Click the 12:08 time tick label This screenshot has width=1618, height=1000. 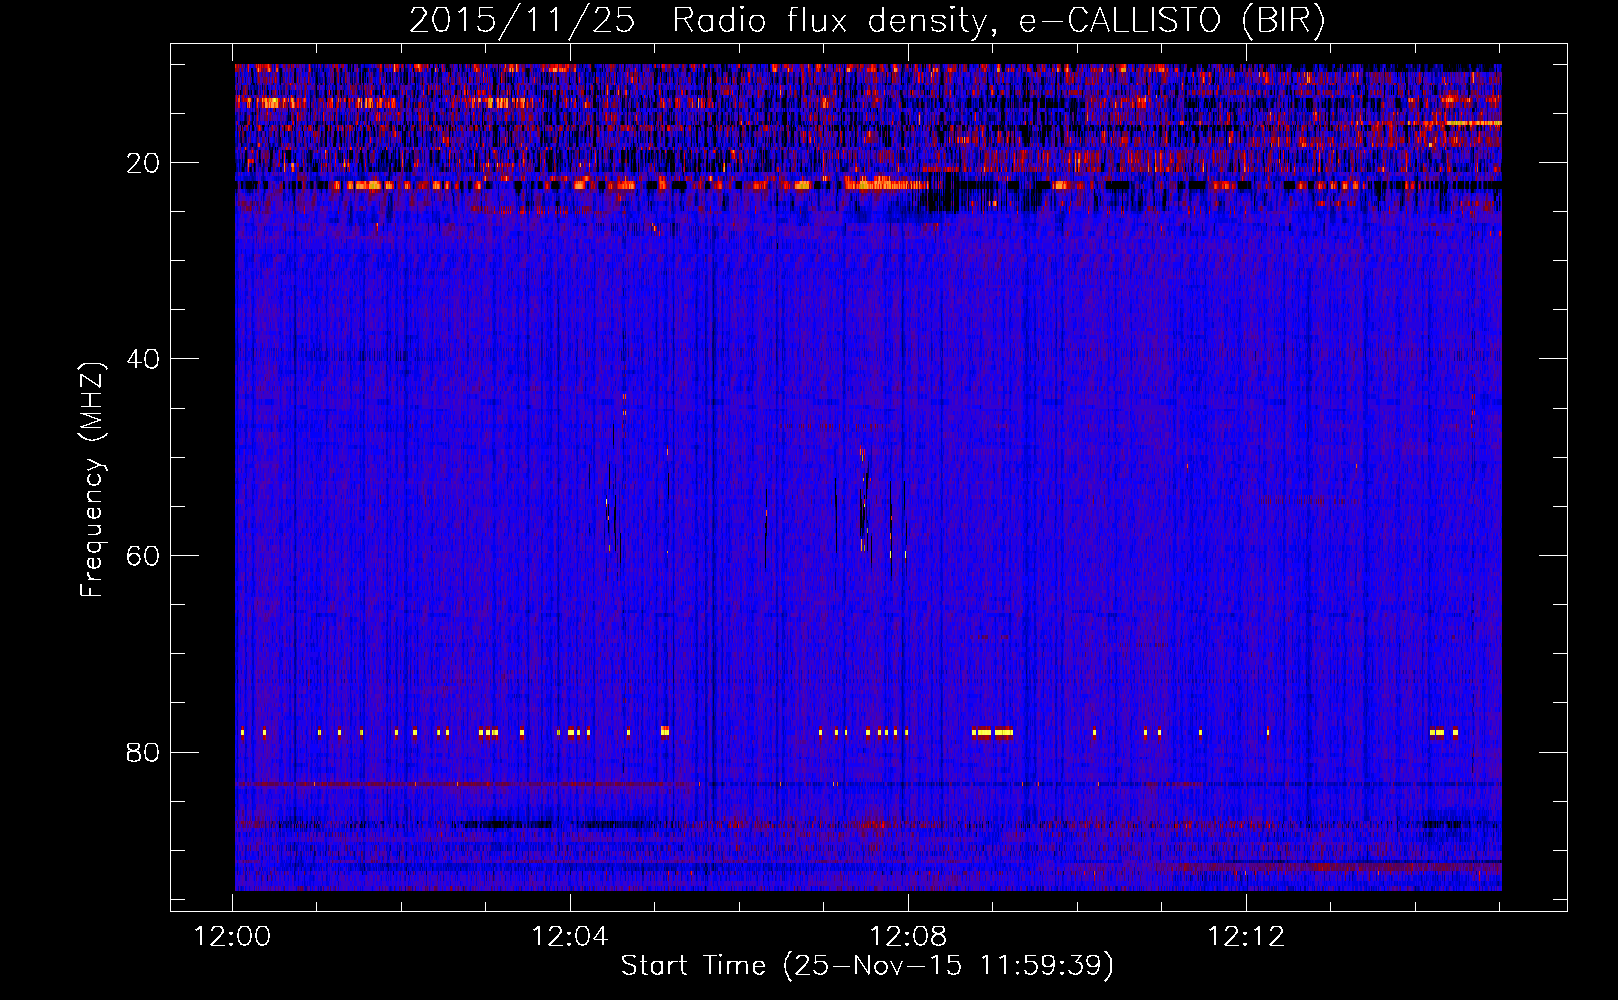tap(908, 937)
